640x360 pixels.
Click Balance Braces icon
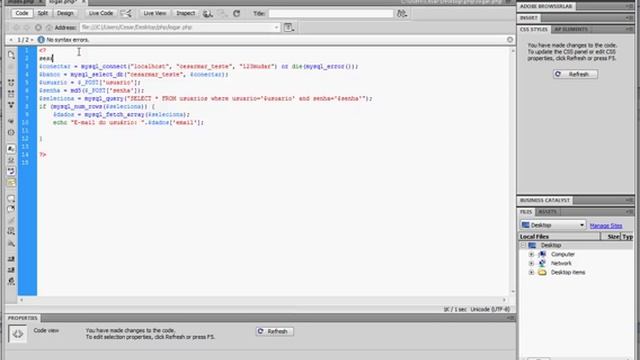coord(11,133)
